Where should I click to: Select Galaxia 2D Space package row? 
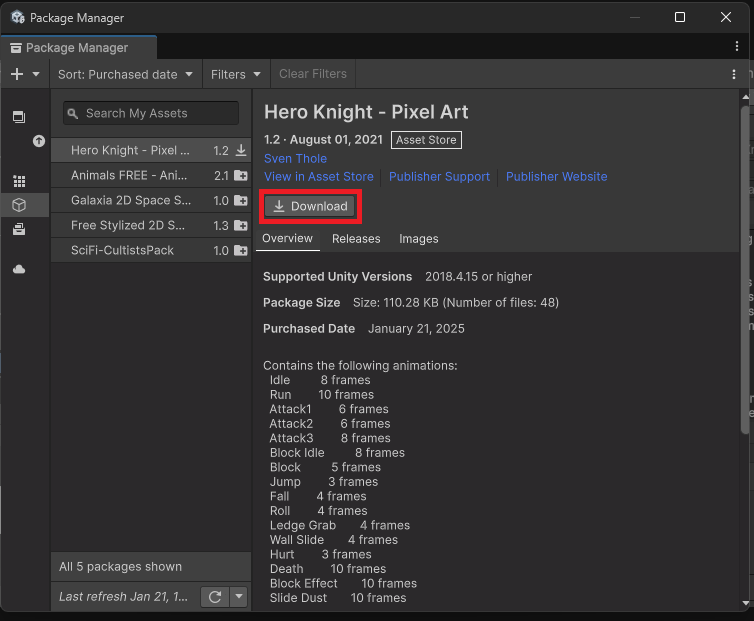click(x=151, y=201)
